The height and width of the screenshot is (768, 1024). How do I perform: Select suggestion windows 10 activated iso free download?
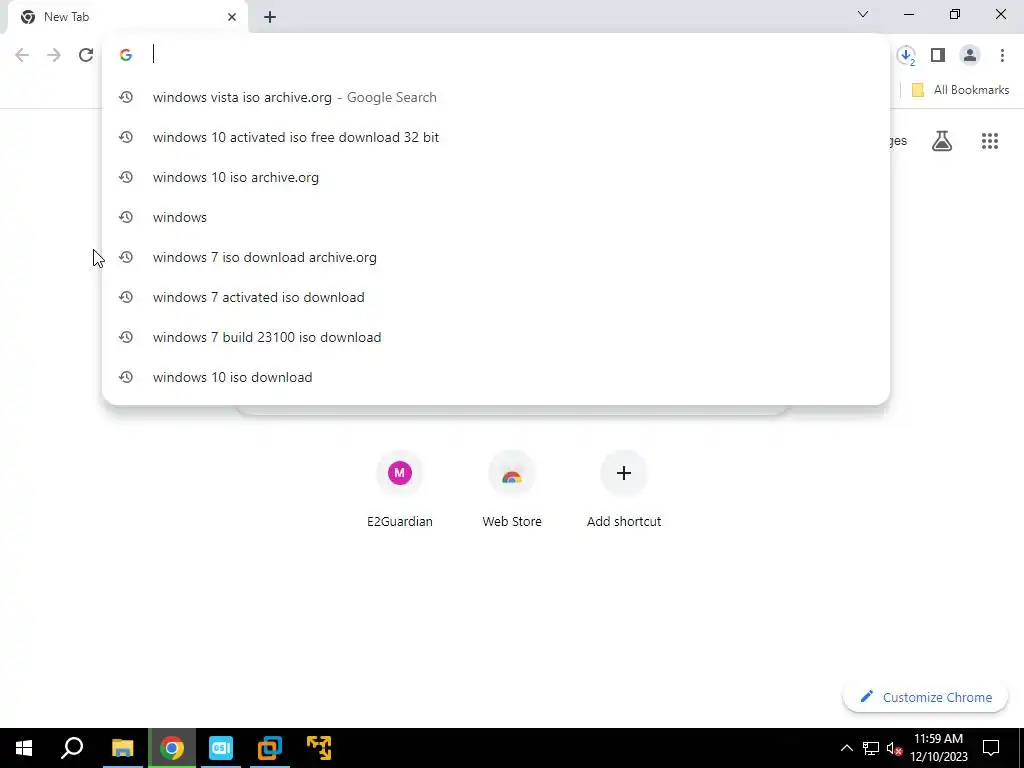496,137
